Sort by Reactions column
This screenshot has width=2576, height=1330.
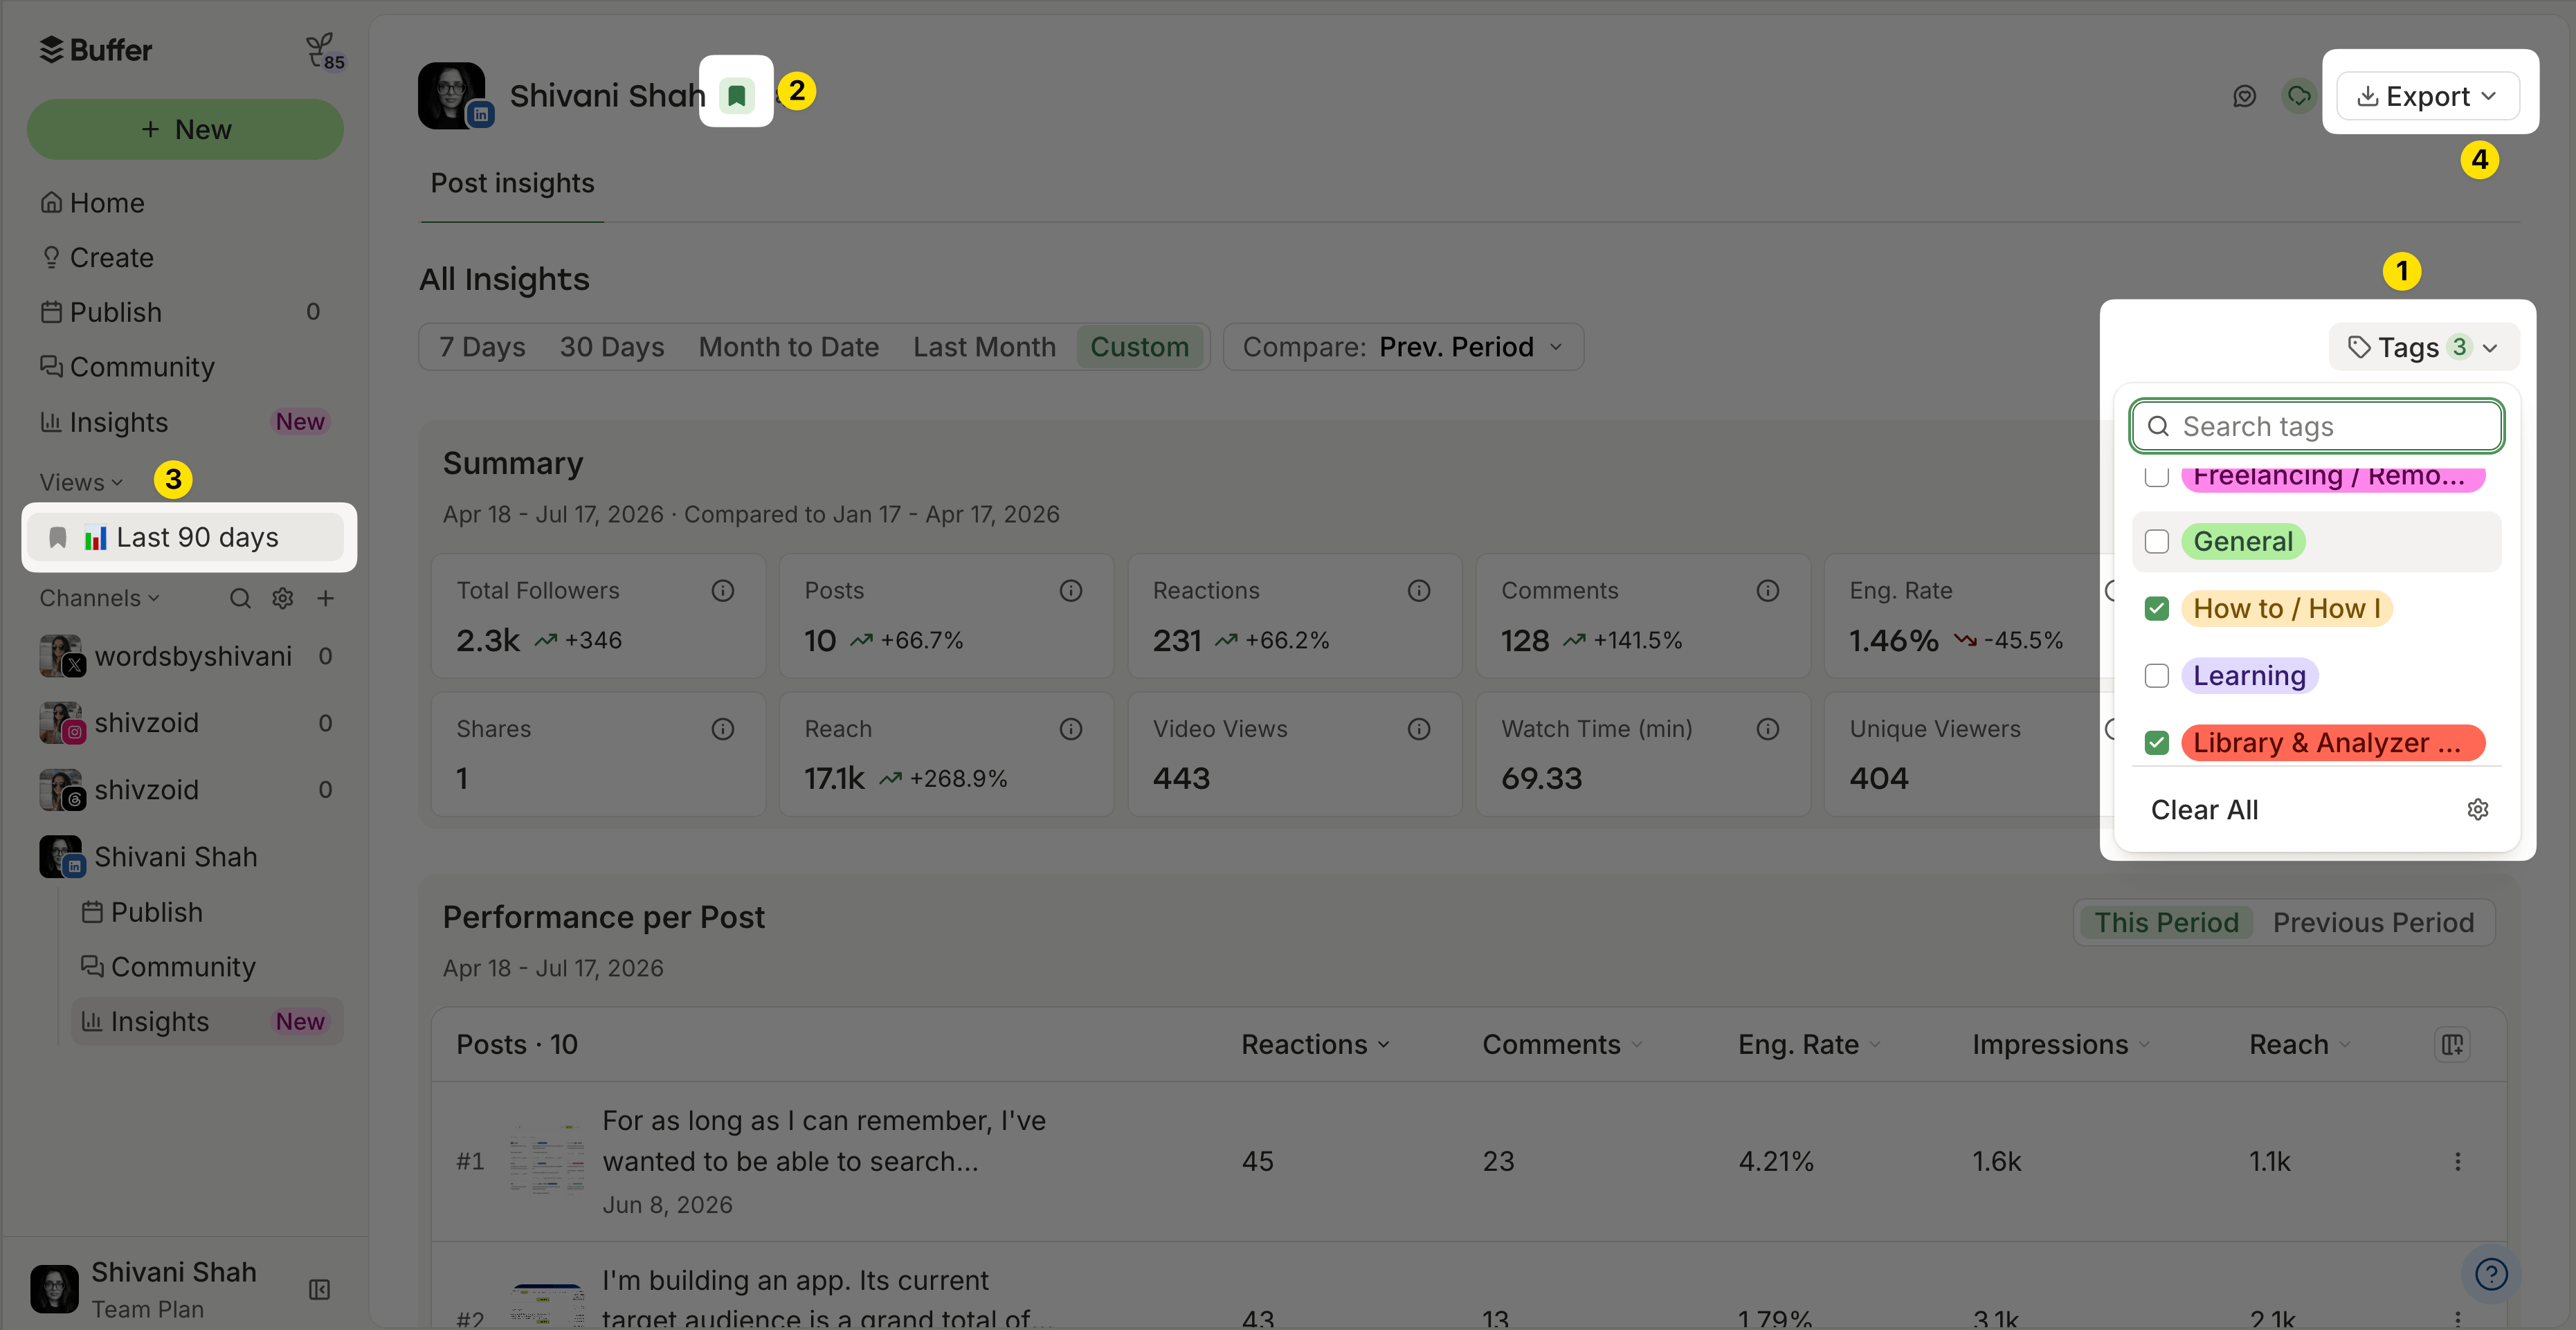point(1315,1044)
